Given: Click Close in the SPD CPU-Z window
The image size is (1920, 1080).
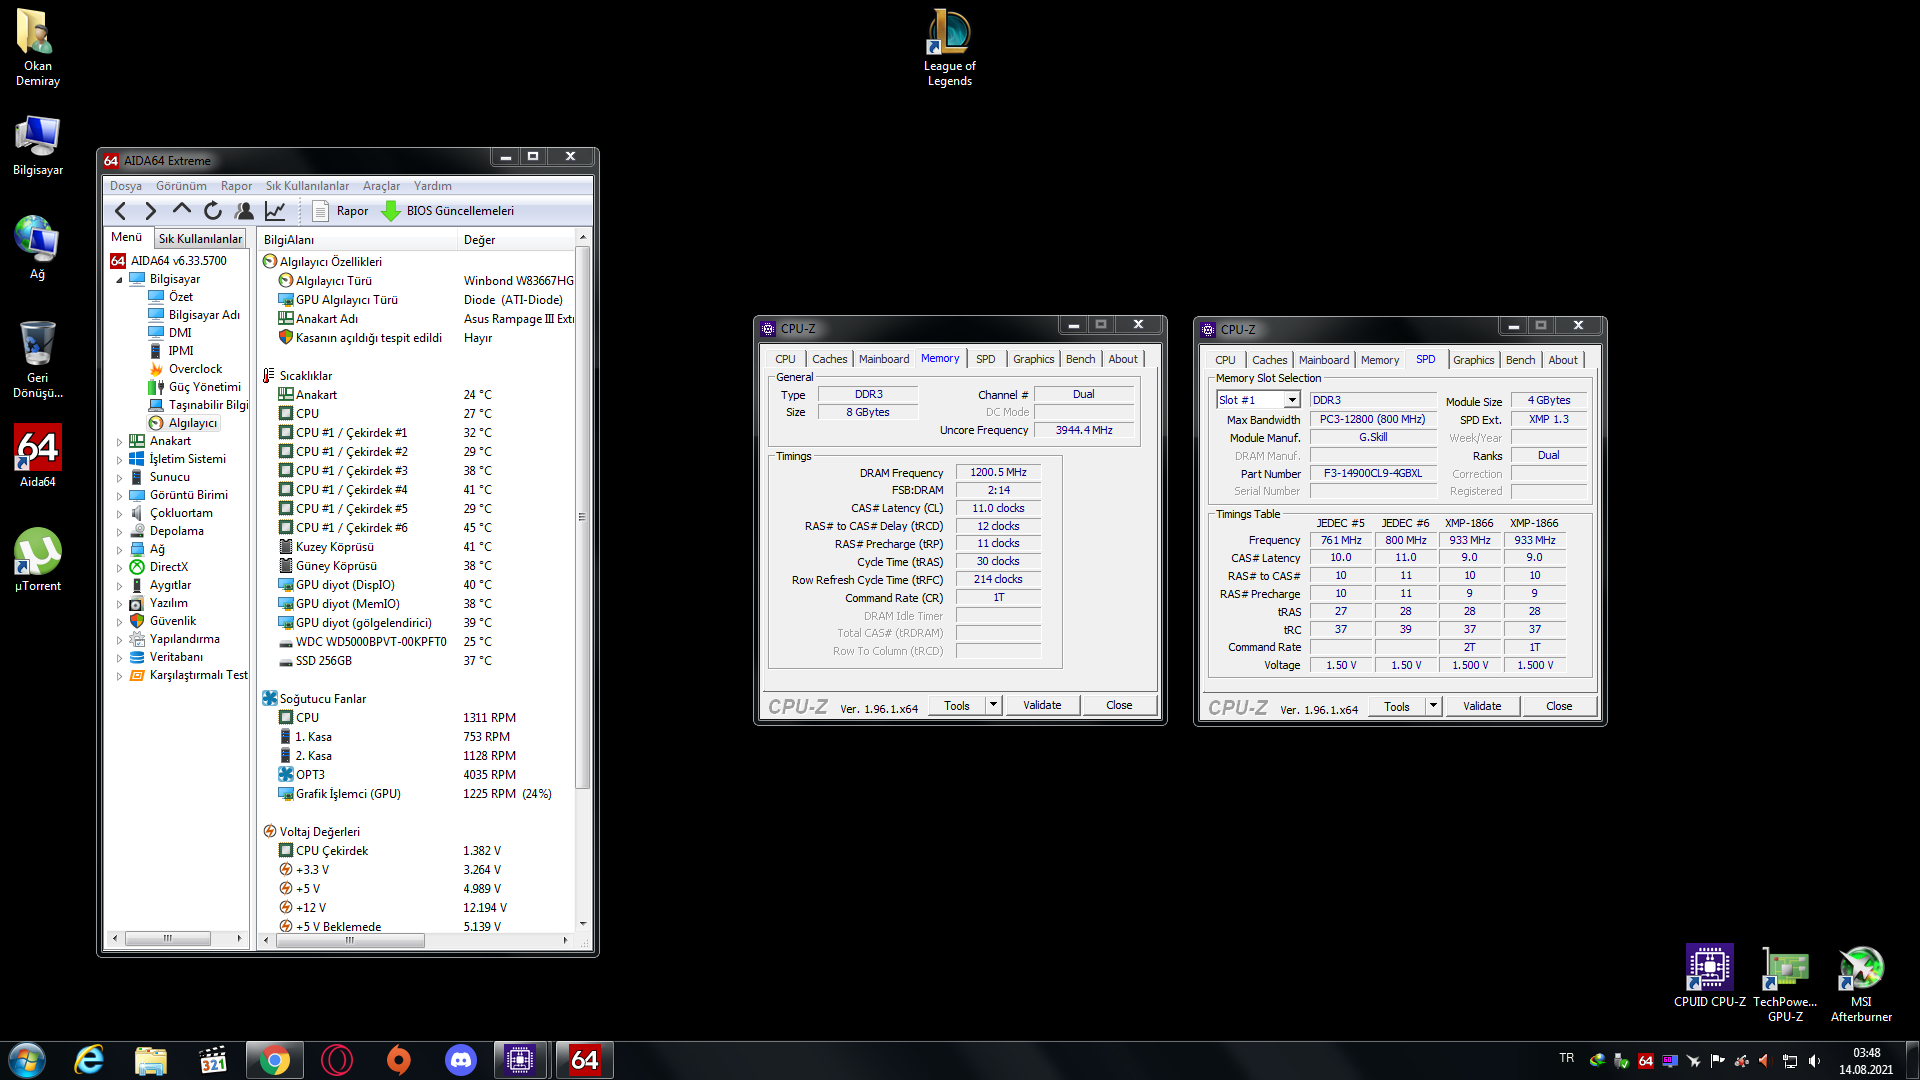Looking at the screenshot, I should pos(1559,706).
